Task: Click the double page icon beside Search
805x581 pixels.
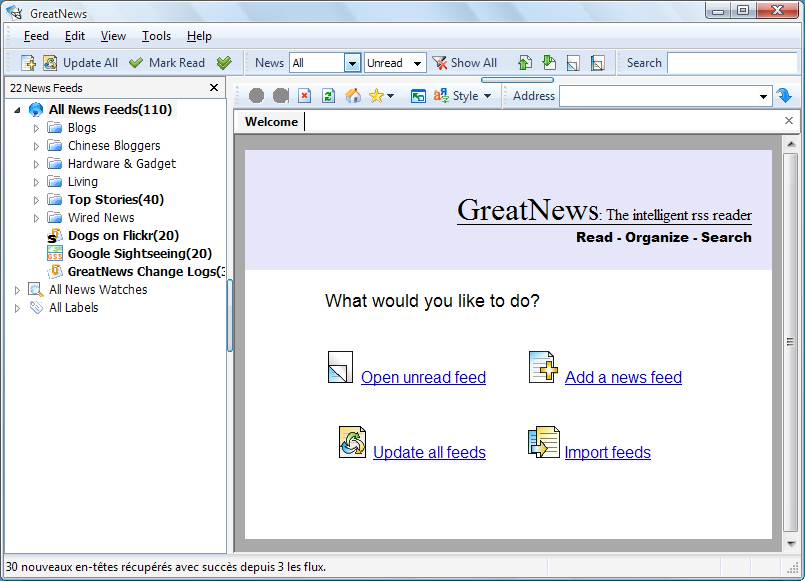Action: 598,63
